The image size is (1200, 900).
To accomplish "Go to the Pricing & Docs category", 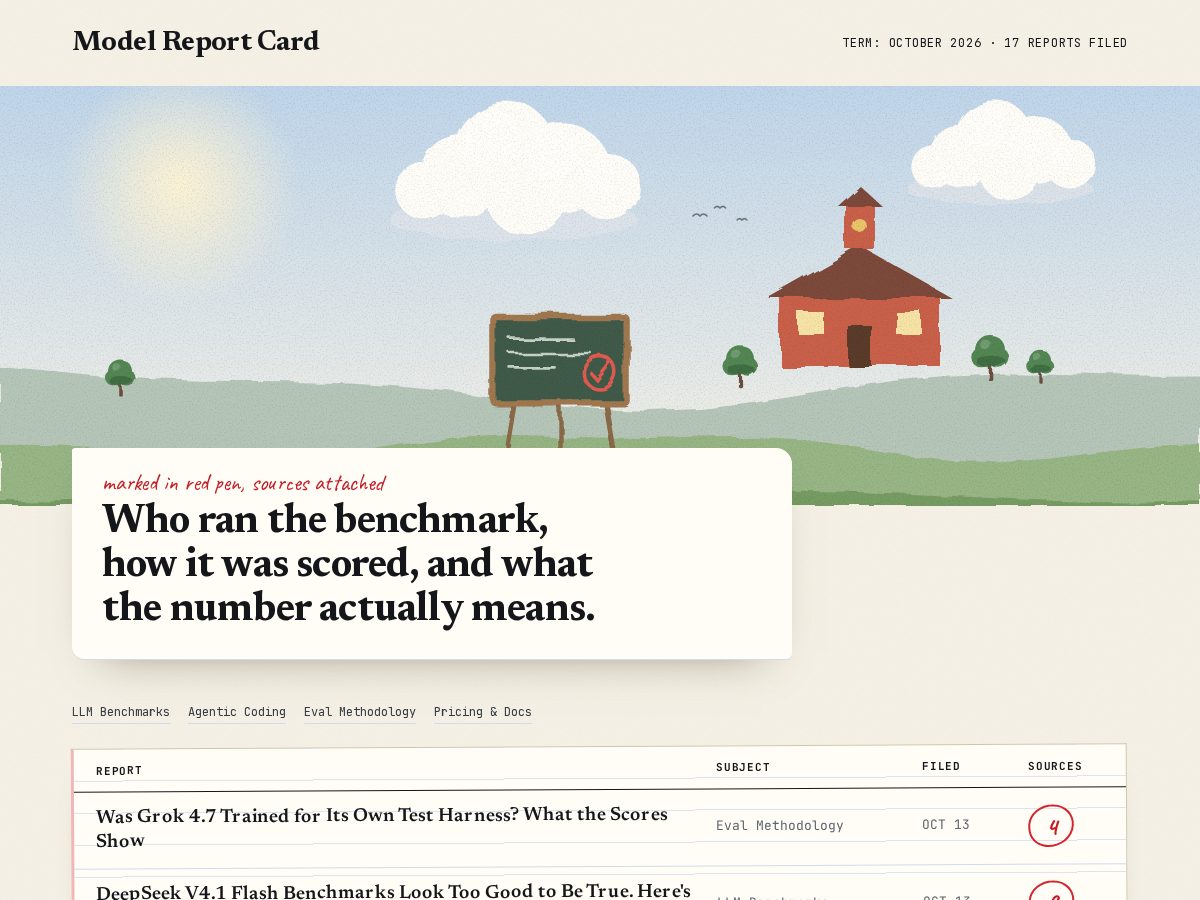I will point(483,712).
